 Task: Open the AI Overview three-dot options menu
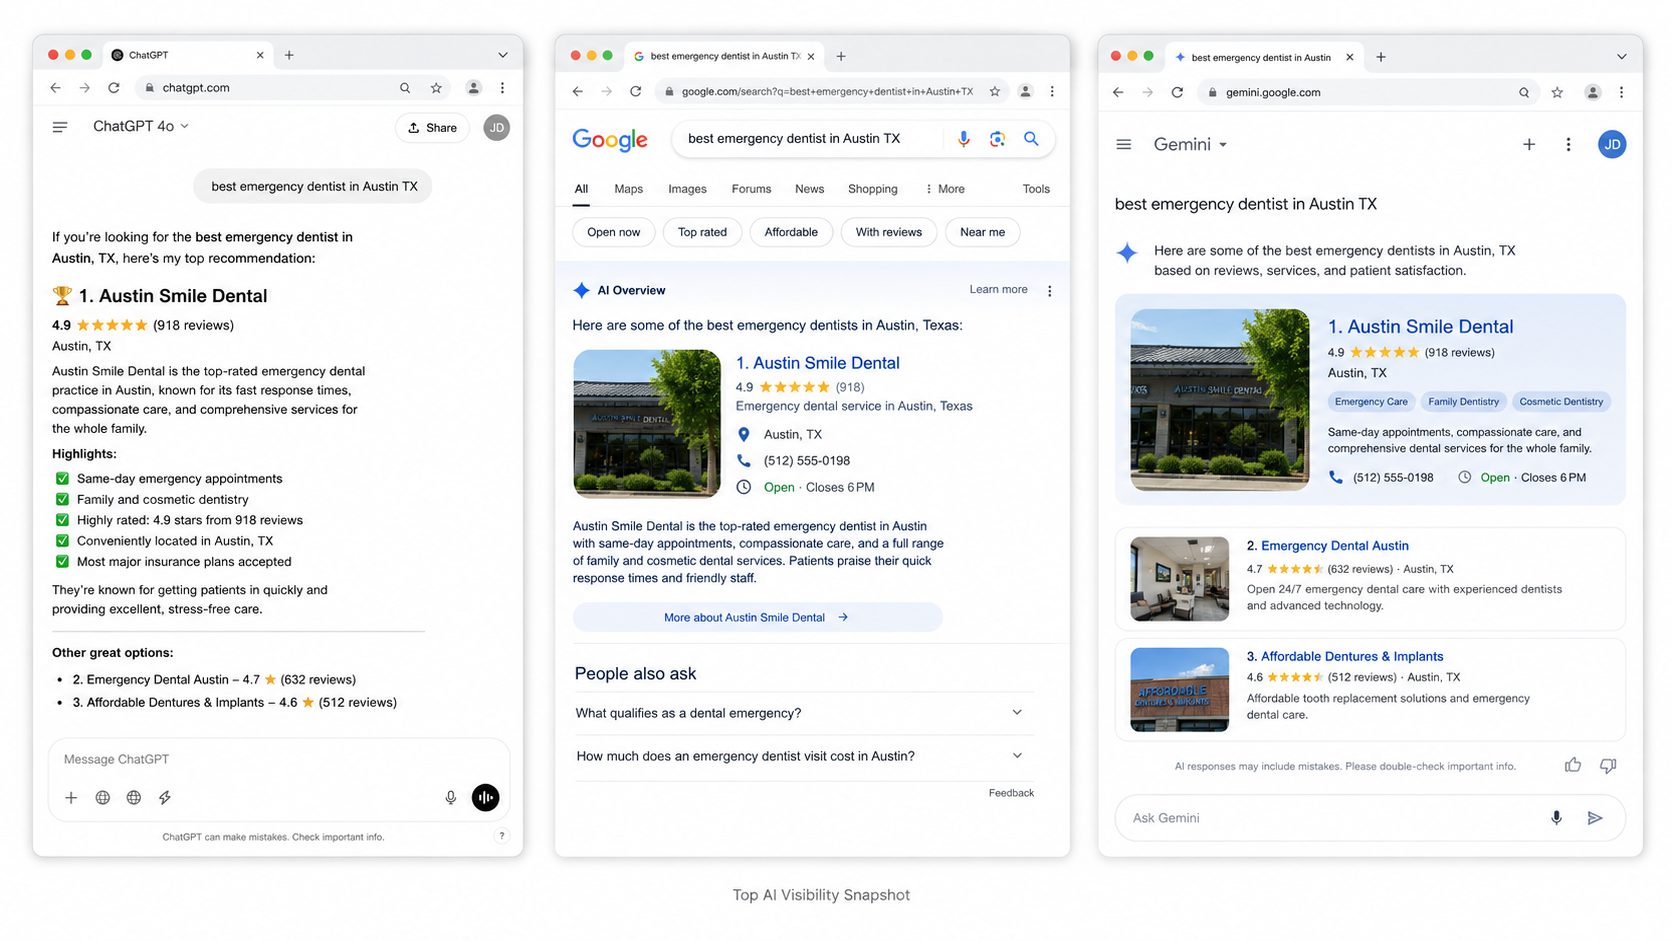tap(1049, 291)
